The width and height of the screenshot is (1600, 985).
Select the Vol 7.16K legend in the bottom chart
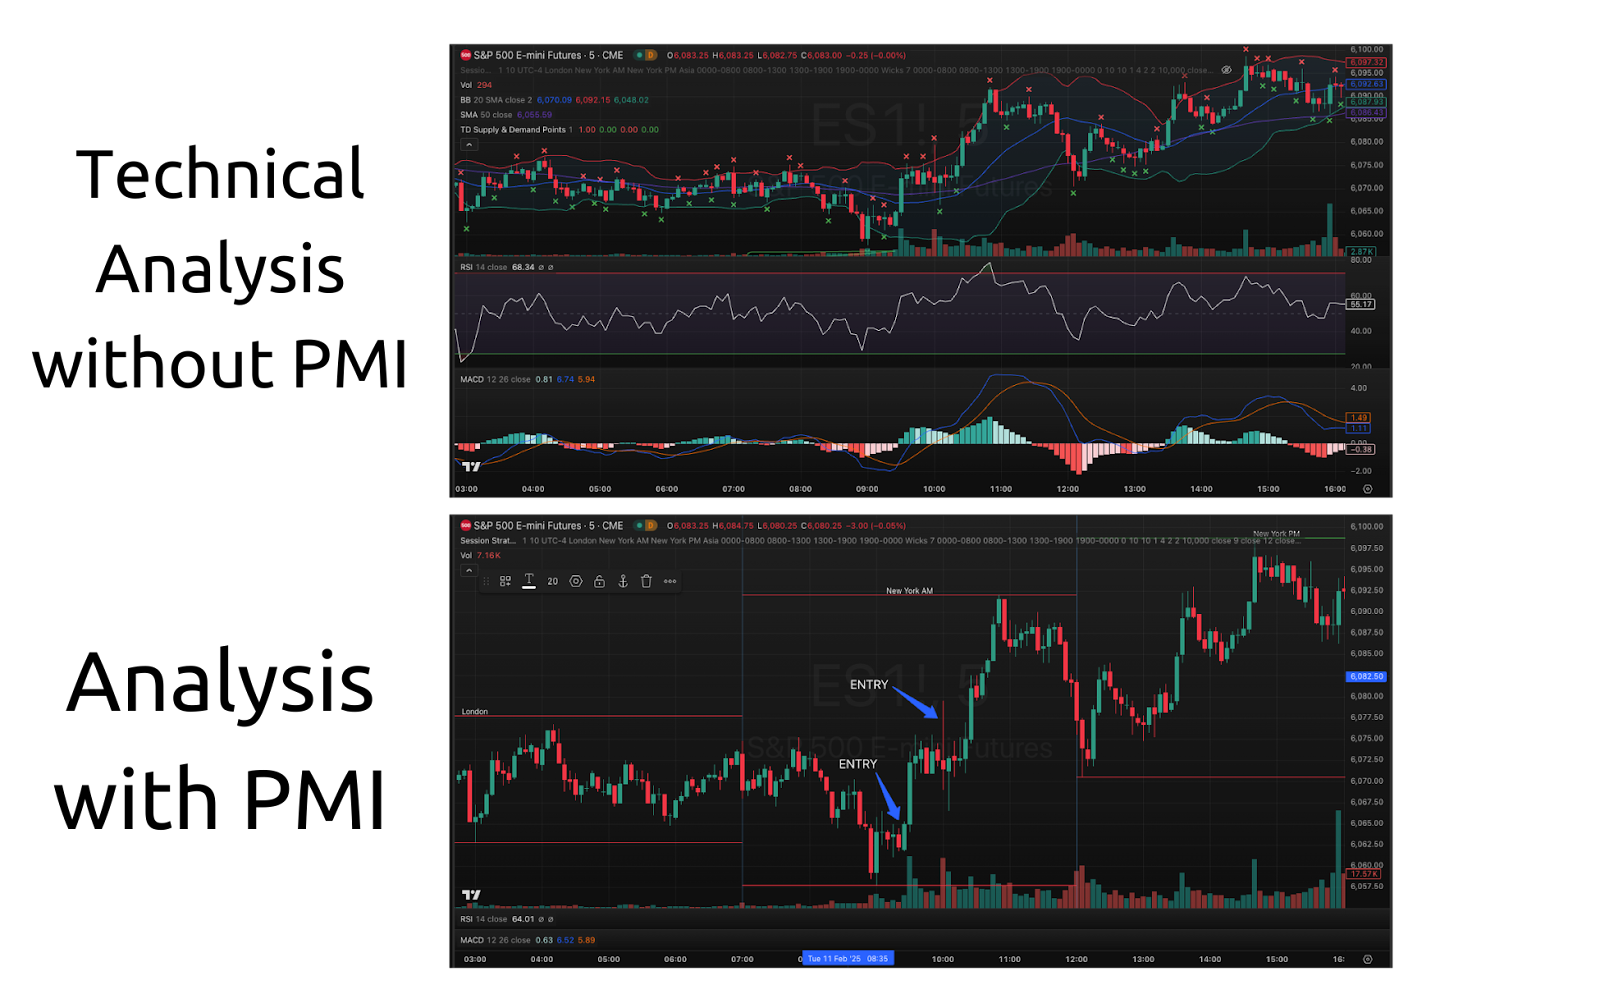pyautogui.click(x=480, y=555)
